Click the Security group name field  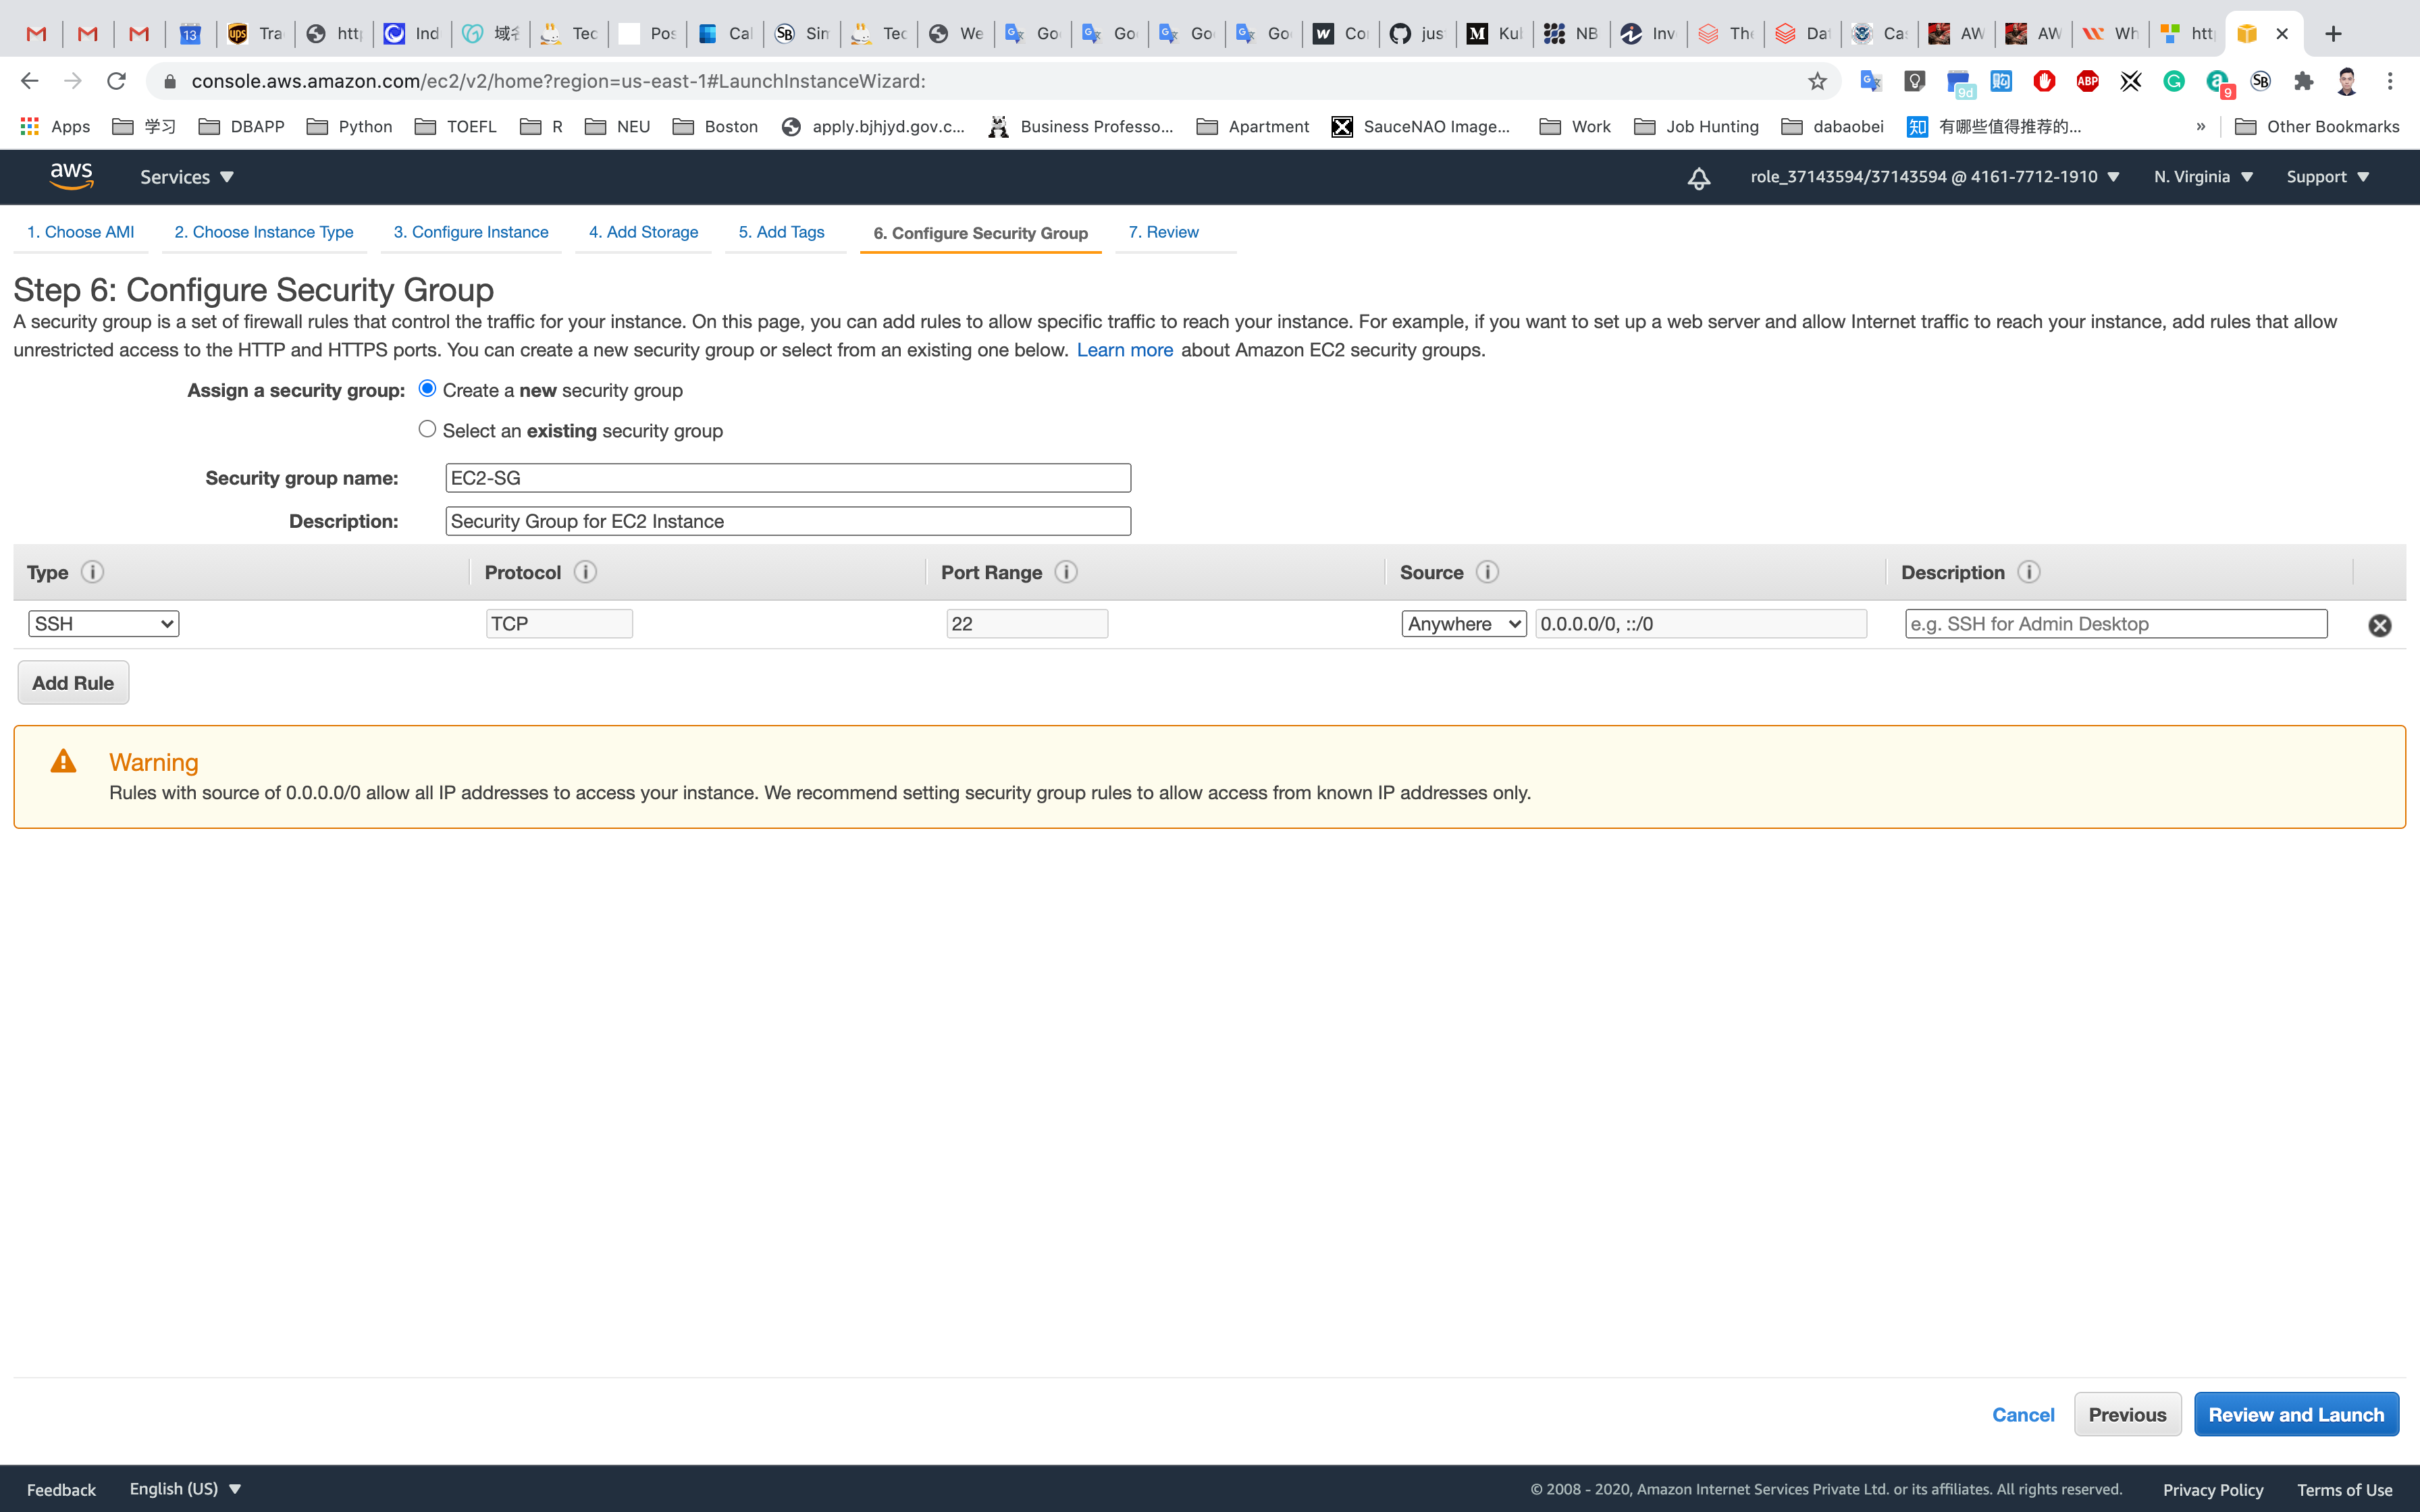(x=788, y=478)
